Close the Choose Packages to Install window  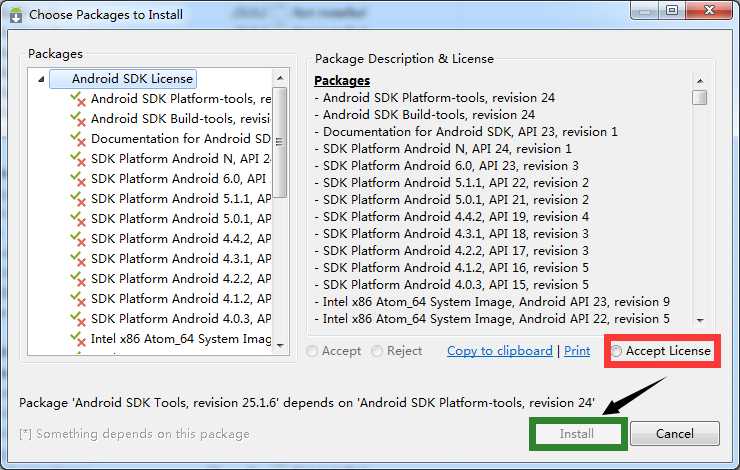coord(709,10)
